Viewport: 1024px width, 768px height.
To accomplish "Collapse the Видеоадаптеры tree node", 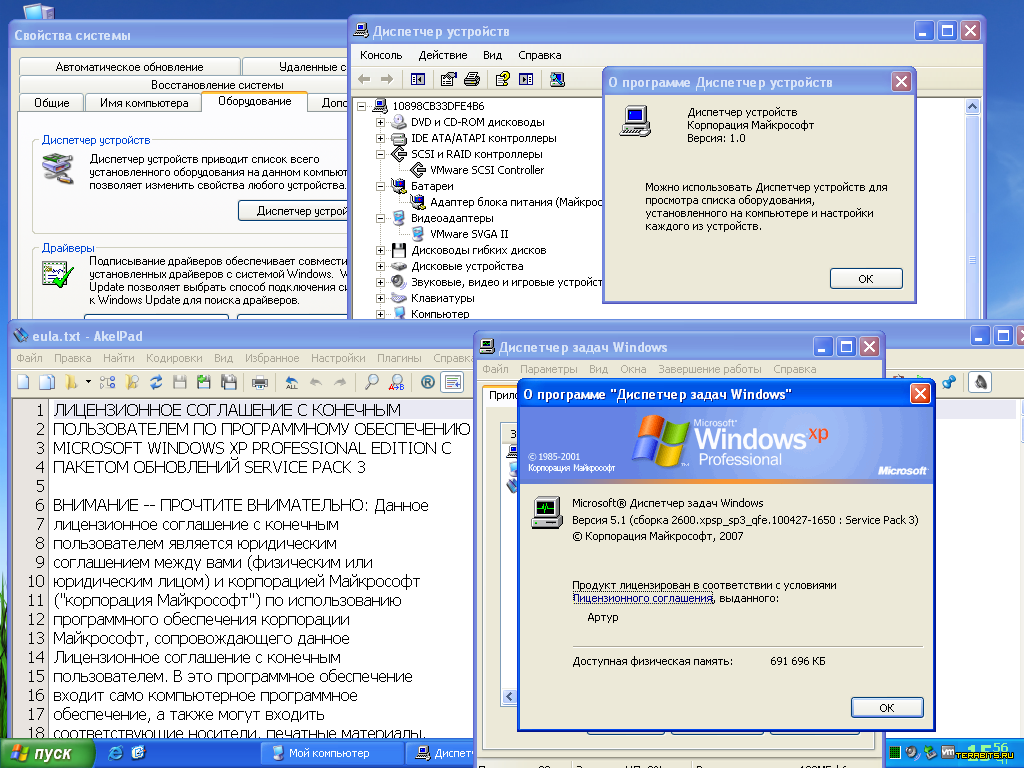I will [381, 218].
